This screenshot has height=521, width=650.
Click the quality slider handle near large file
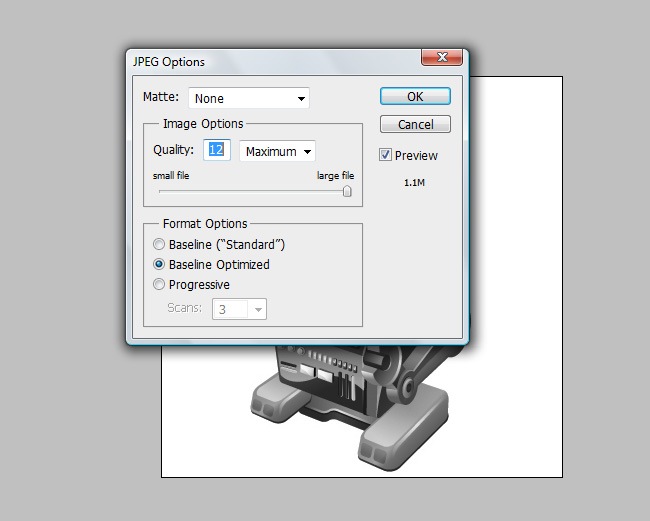point(347,191)
